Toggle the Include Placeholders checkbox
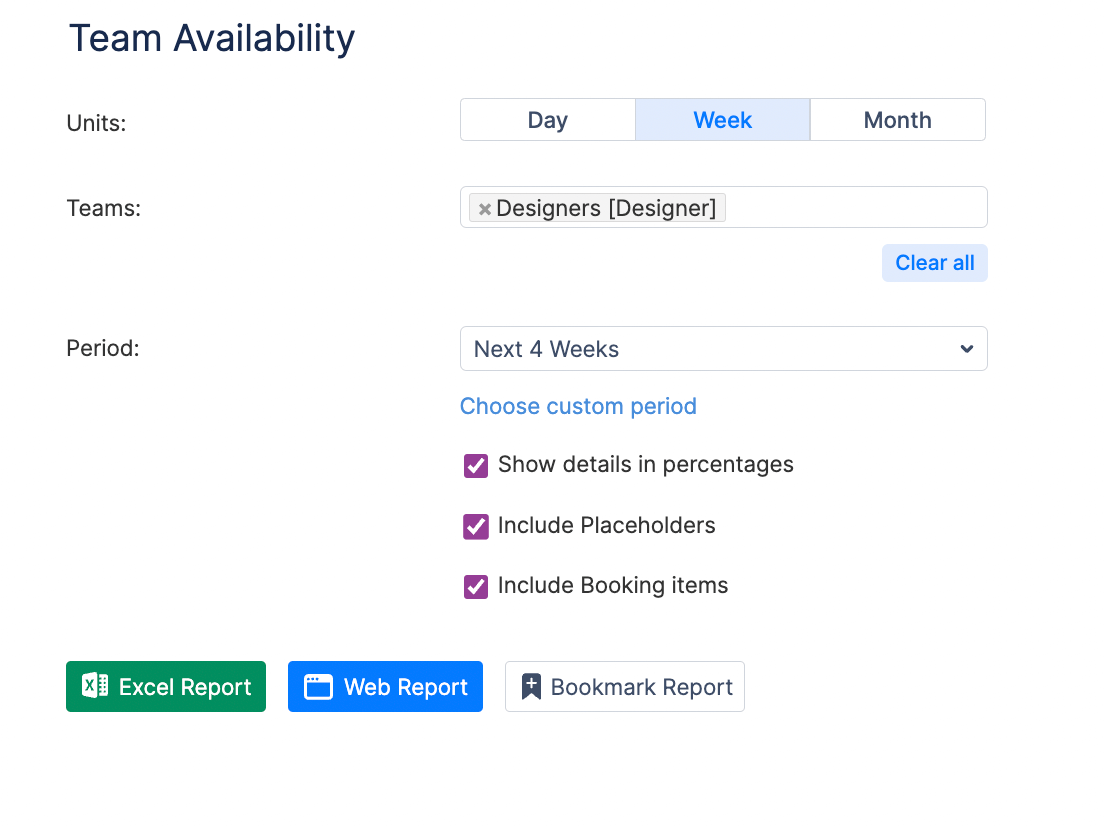The image size is (1104, 826). click(476, 527)
